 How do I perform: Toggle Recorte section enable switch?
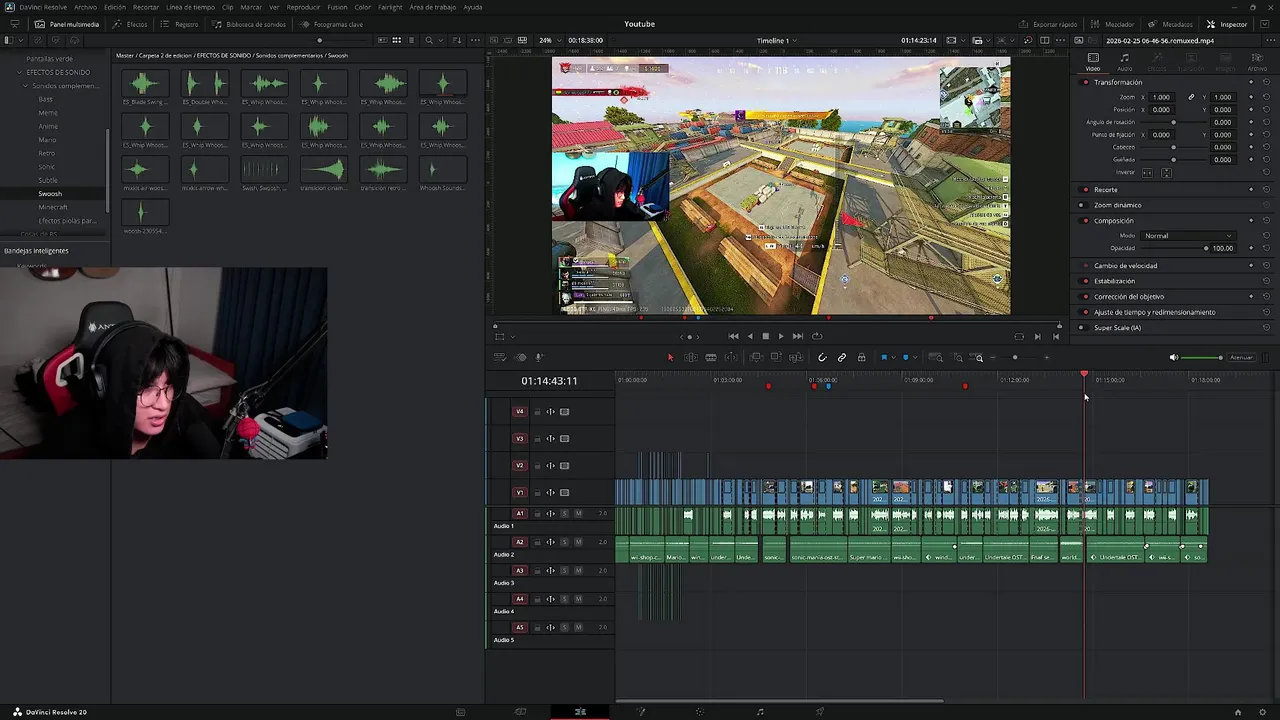[x=1086, y=189]
